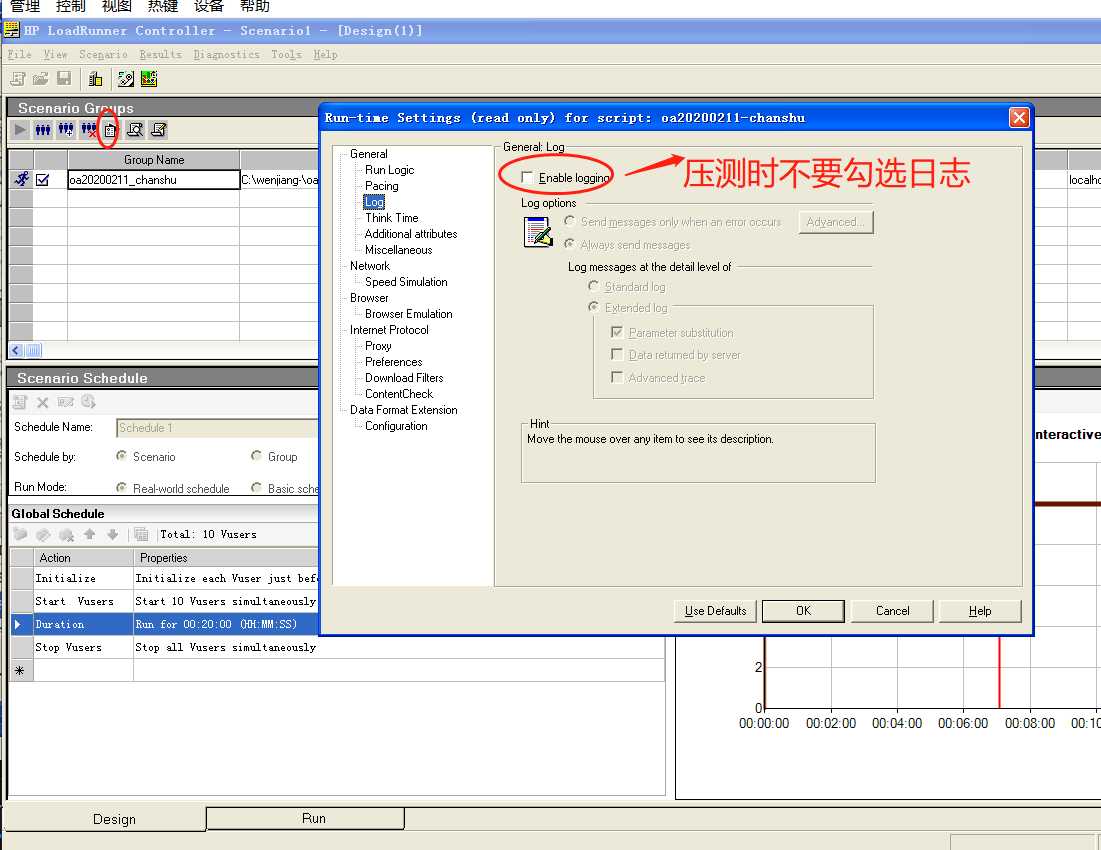Select the Data Format Extension tree node
The height and width of the screenshot is (850, 1101).
pyautogui.click(x=404, y=410)
